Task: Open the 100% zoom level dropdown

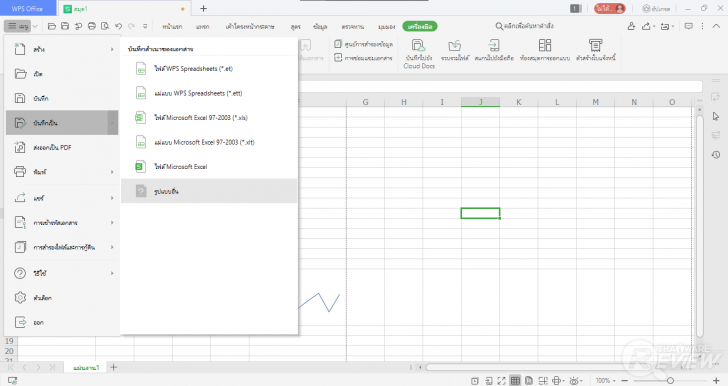Action: [x=605, y=381]
